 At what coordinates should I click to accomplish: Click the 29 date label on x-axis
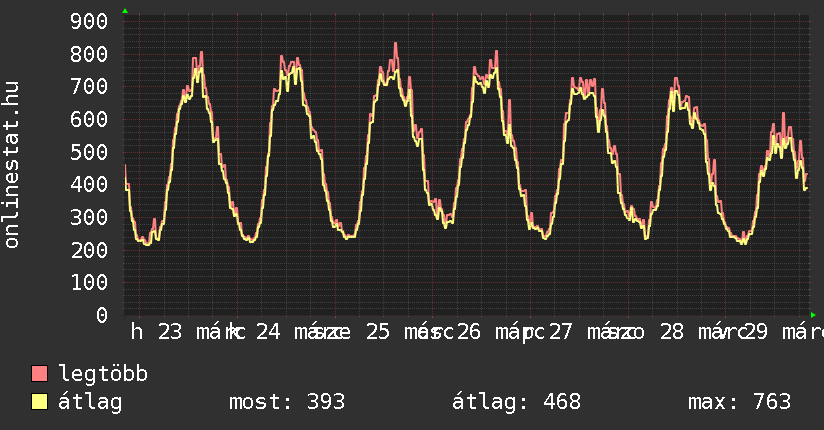tap(756, 333)
